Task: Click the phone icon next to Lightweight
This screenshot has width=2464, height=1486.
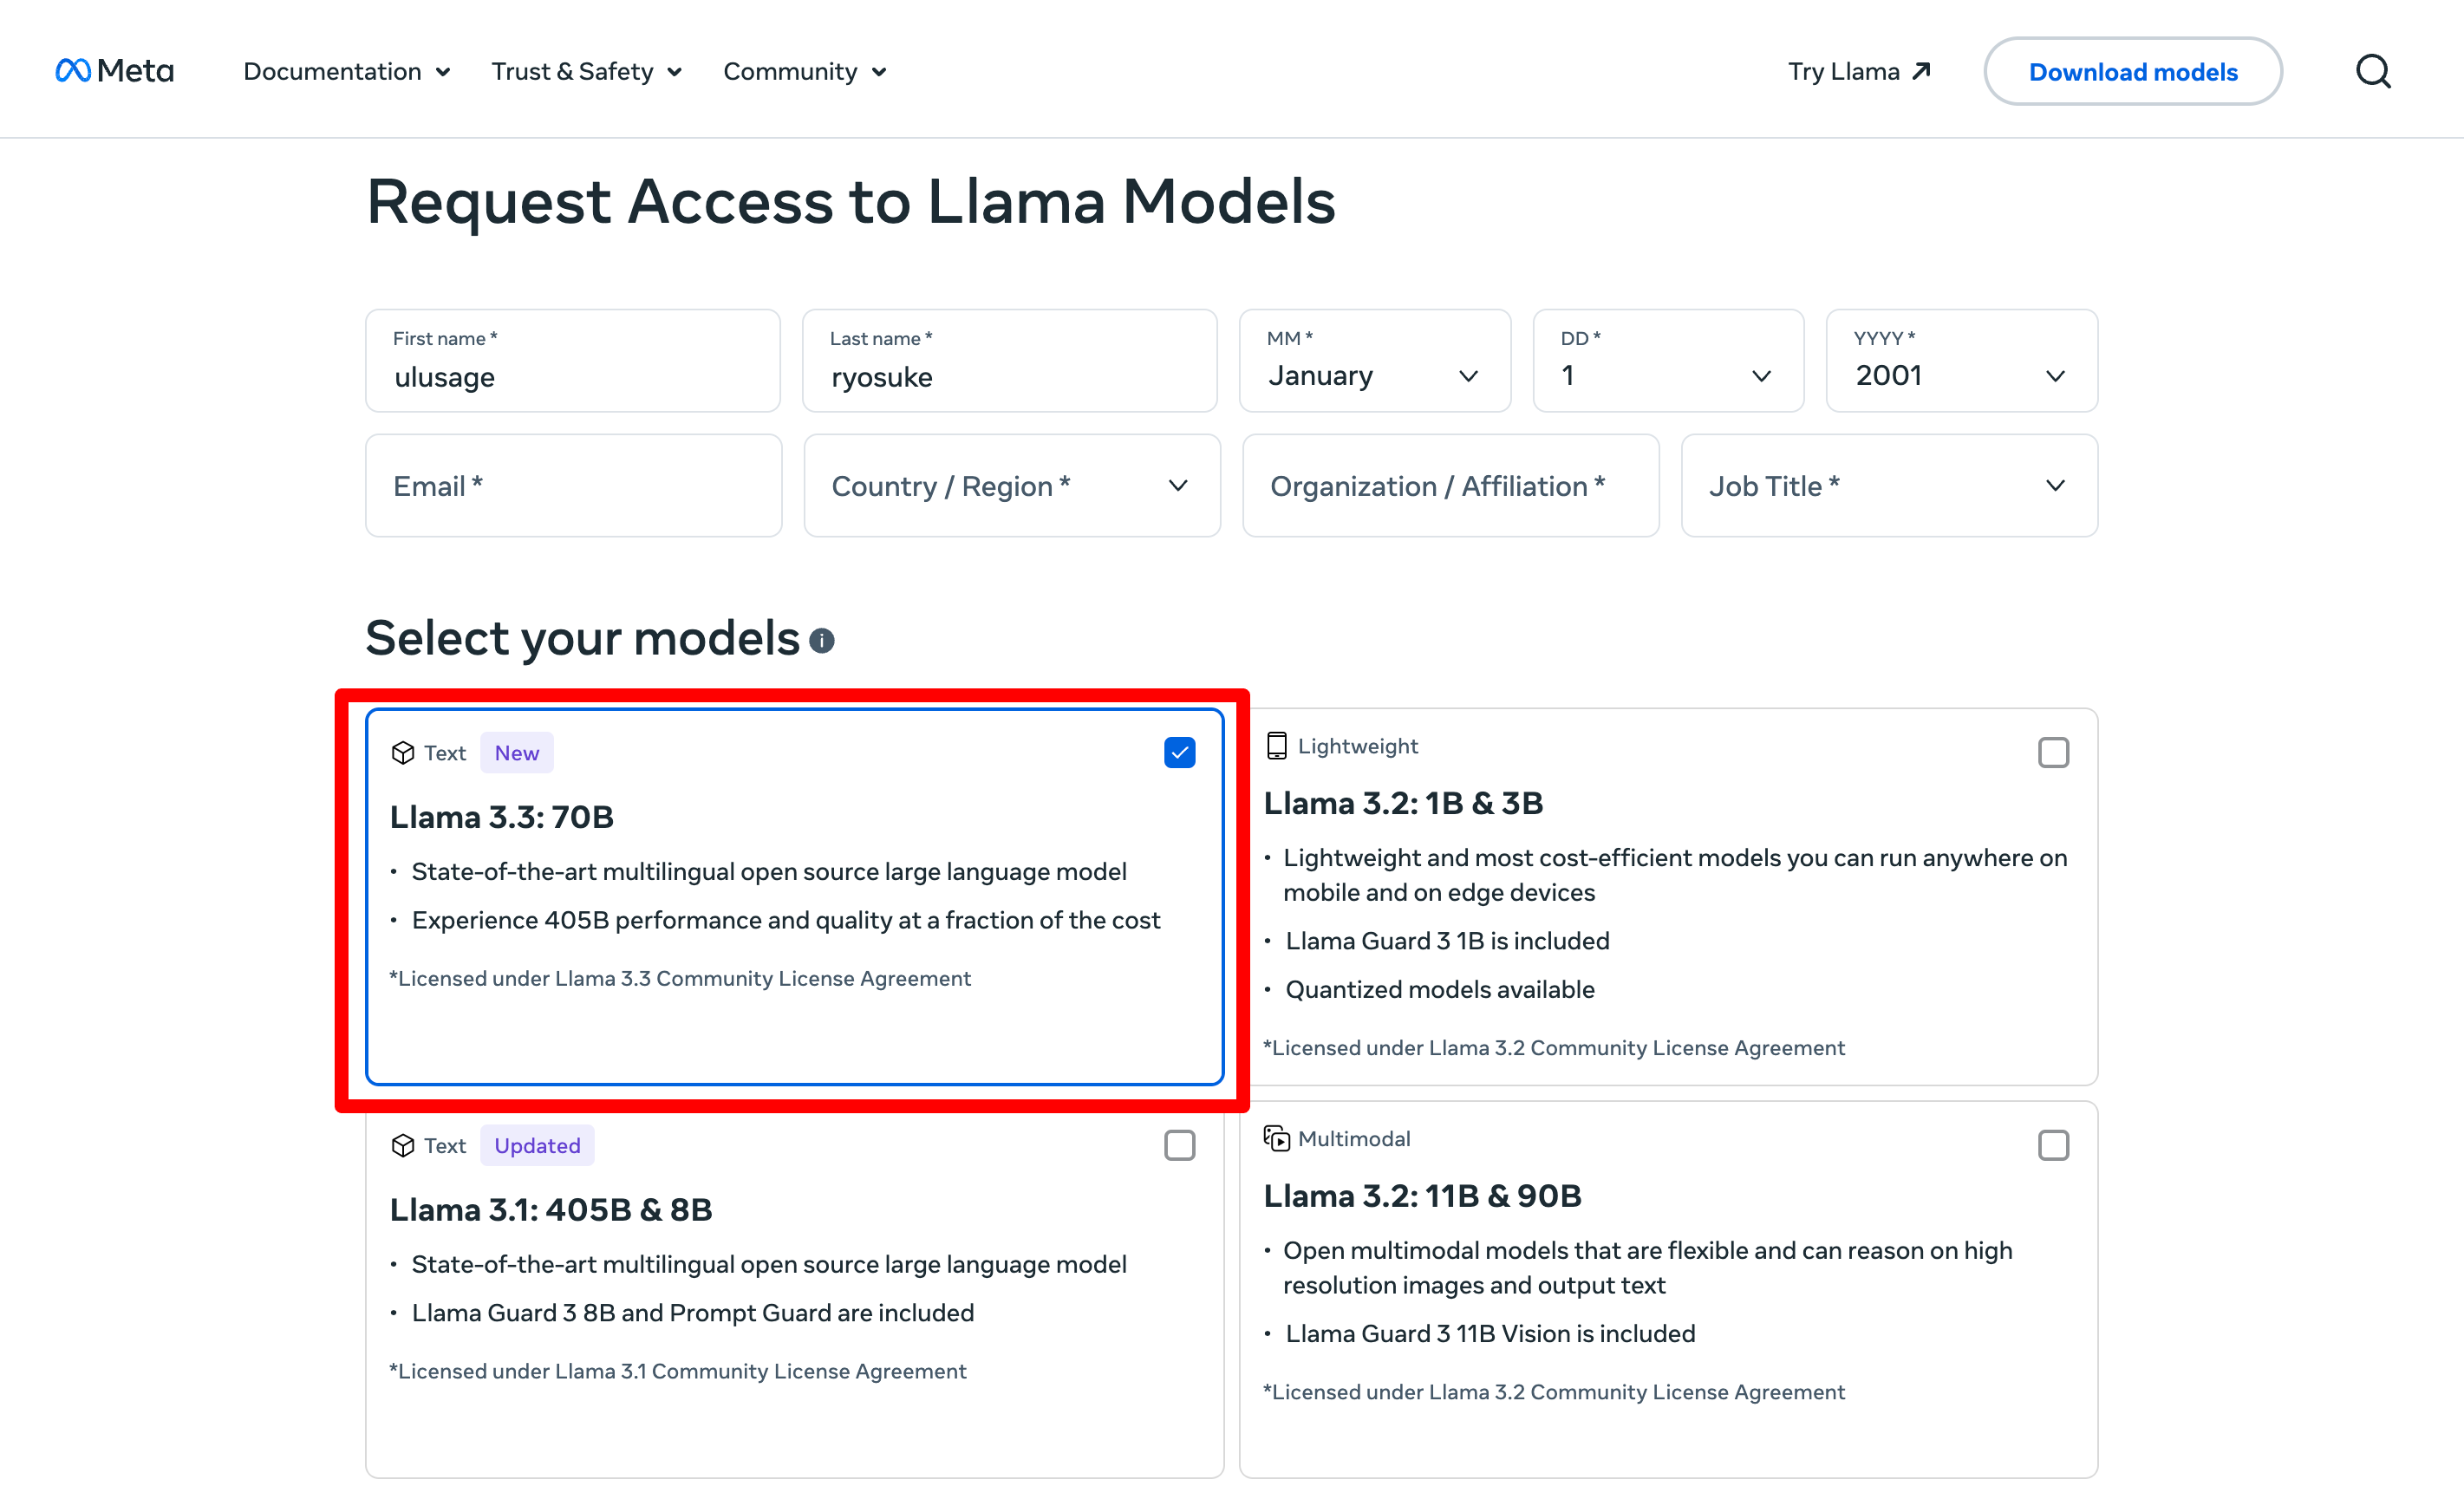Action: coord(1276,746)
